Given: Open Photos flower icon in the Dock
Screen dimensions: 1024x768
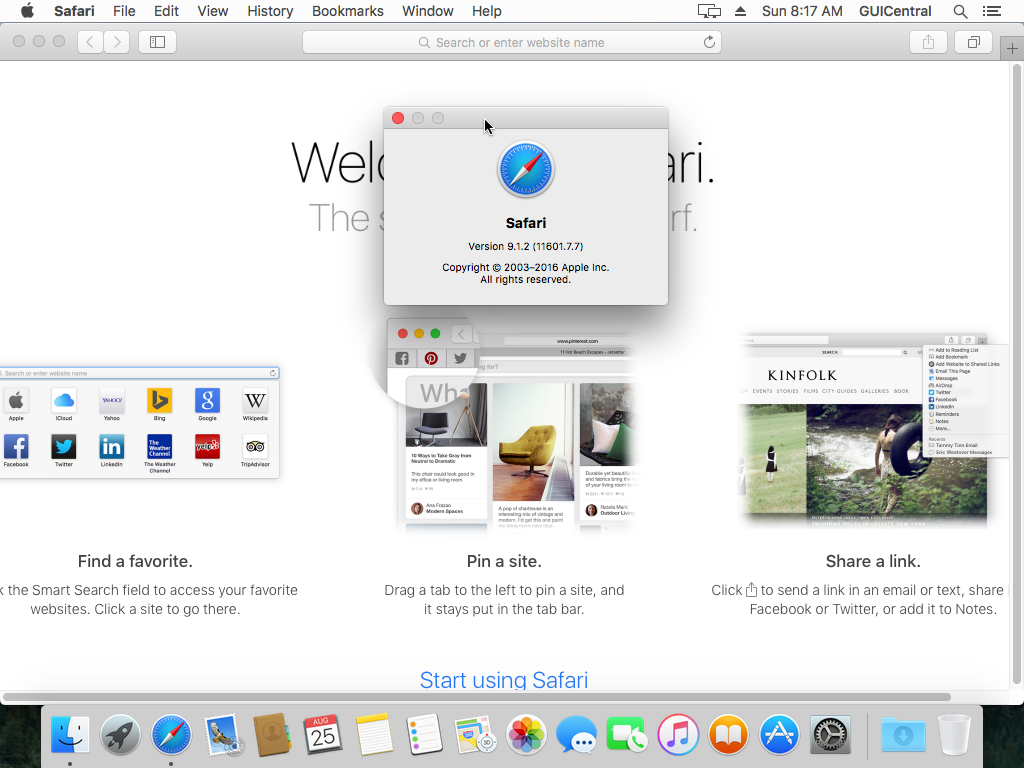Looking at the screenshot, I should pyautogui.click(x=526, y=734).
